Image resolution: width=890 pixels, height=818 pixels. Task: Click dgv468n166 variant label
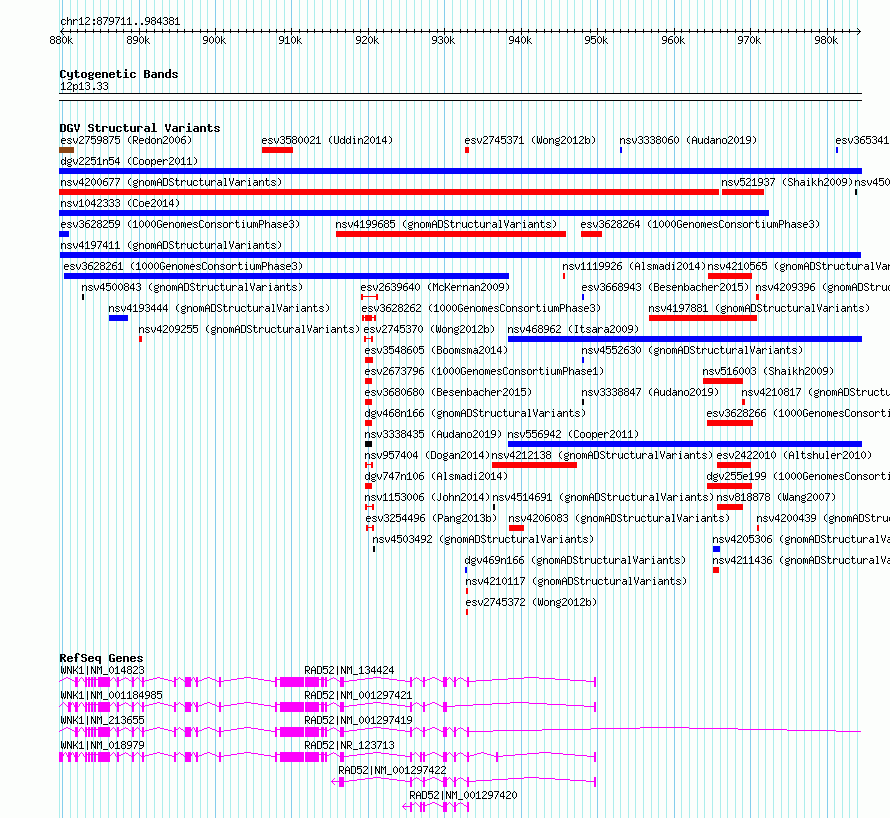475,413
